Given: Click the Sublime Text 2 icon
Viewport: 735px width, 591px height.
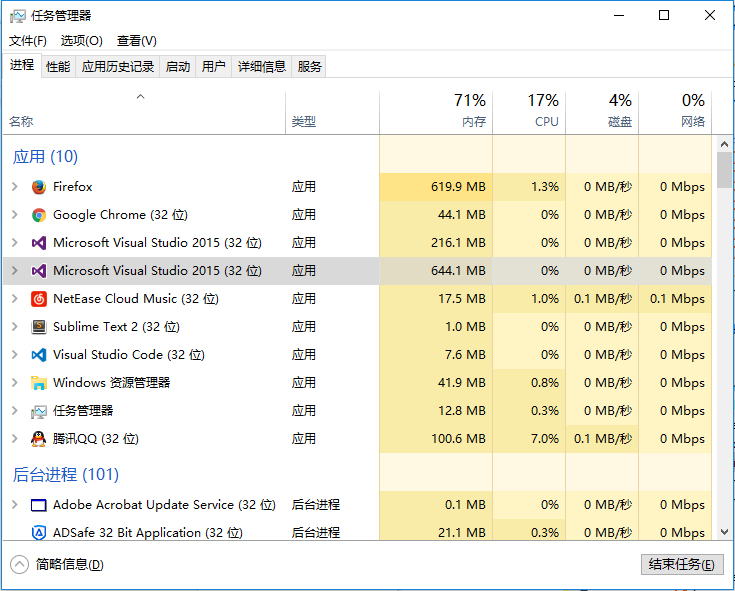Looking at the screenshot, I should 38,327.
